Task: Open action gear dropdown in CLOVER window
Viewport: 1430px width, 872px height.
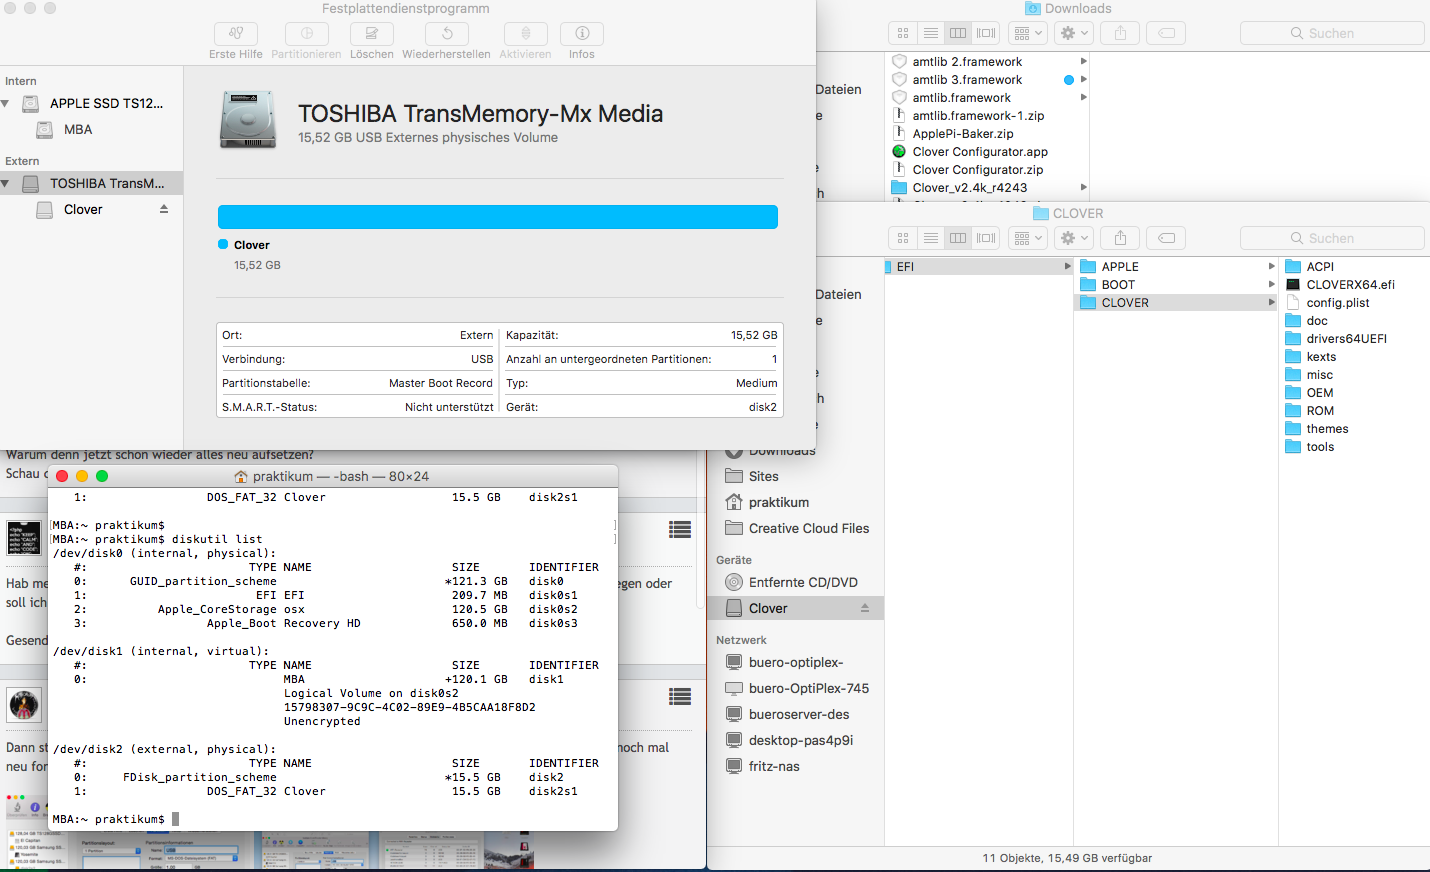Action: tap(1073, 238)
